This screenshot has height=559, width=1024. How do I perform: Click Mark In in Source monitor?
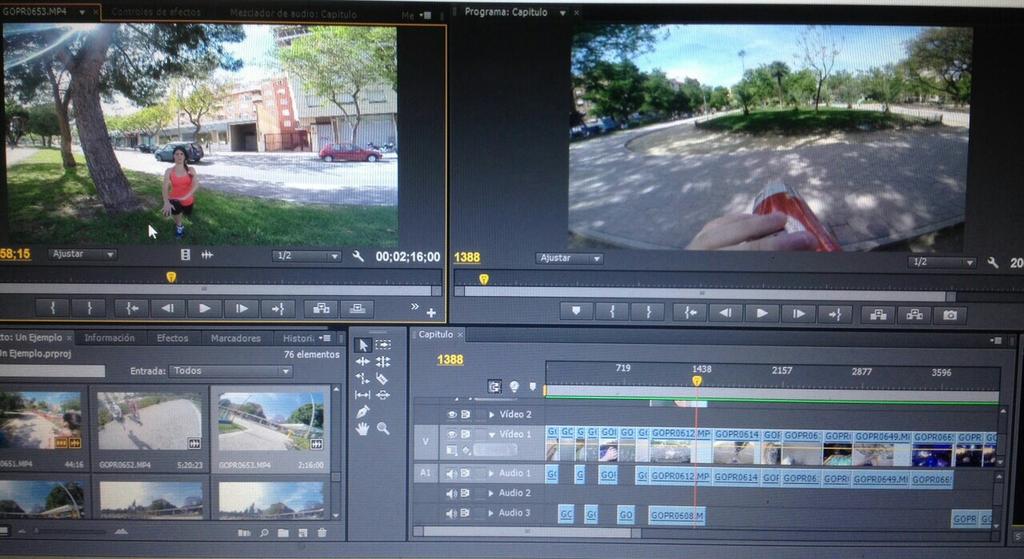(52, 308)
